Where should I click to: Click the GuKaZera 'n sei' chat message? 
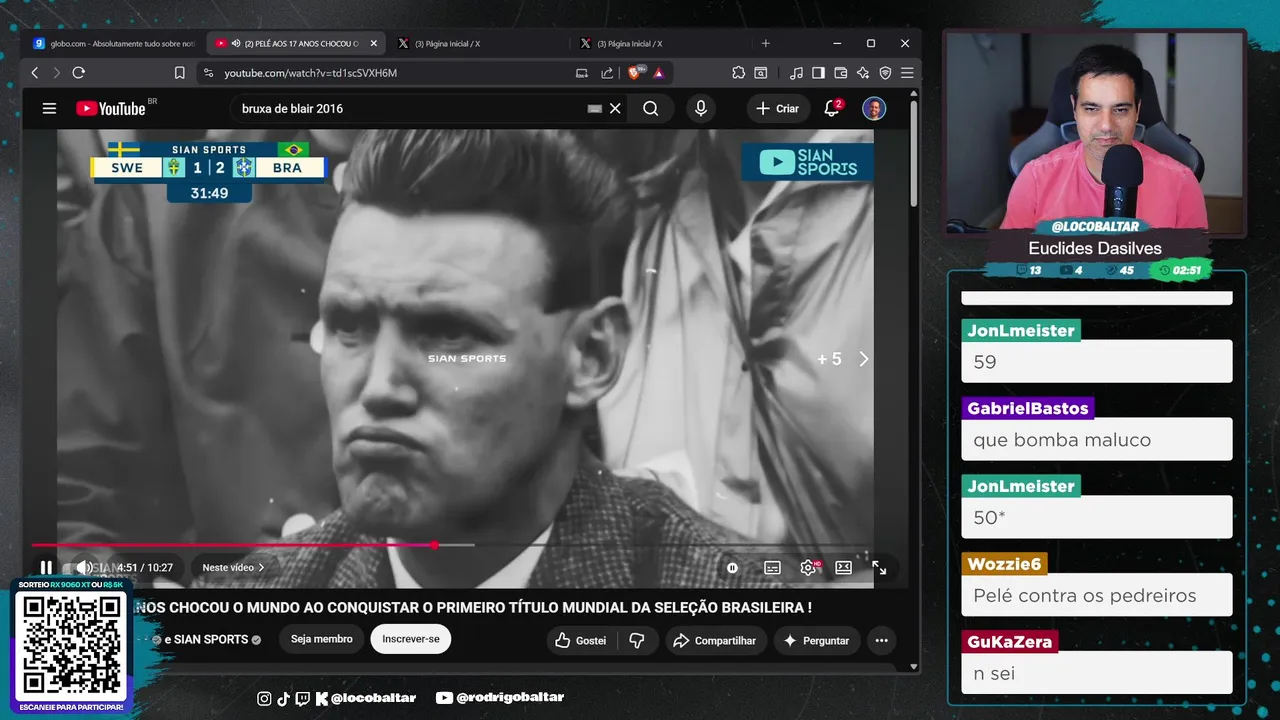(x=1096, y=673)
